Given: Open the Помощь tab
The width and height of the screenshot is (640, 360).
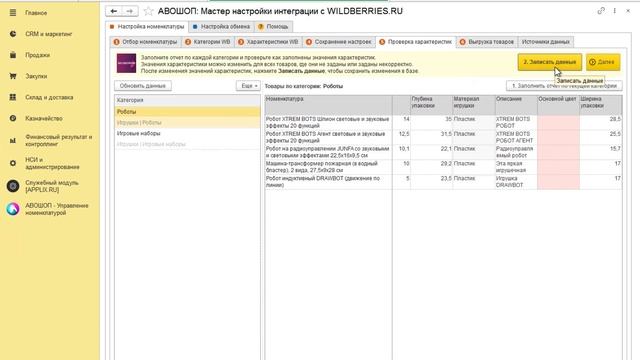Looking at the screenshot, I should pos(273,27).
